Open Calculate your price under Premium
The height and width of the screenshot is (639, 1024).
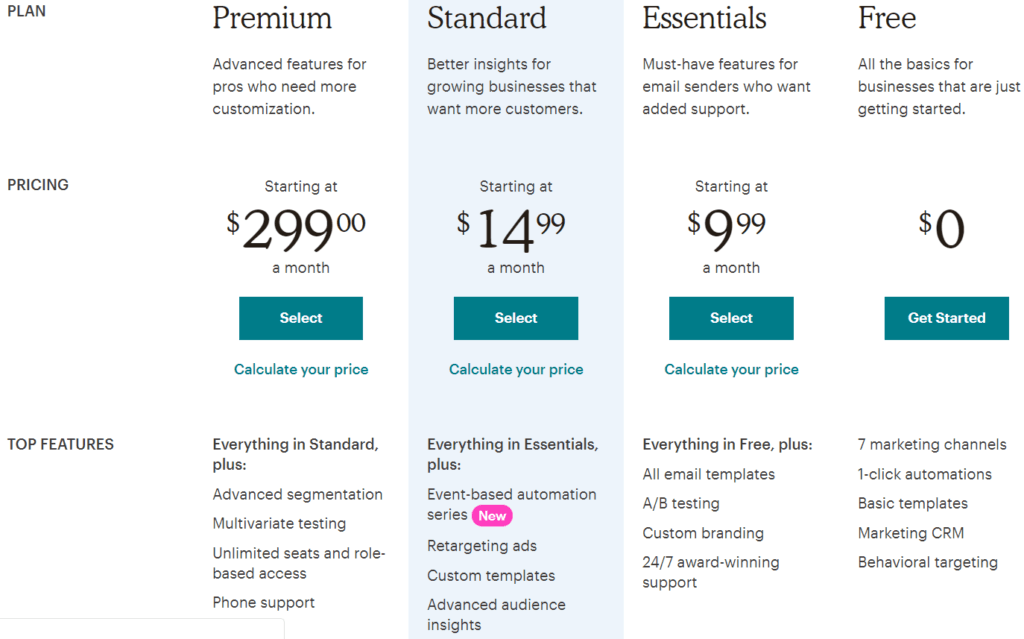[301, 370]
